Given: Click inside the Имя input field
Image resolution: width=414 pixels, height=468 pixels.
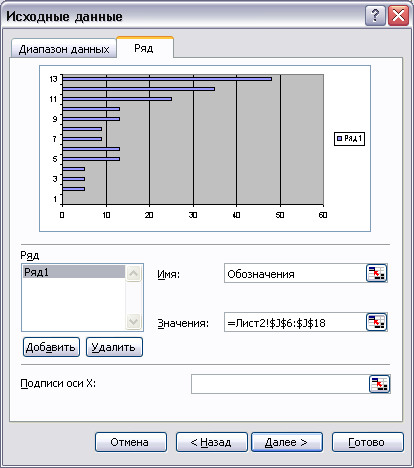Looking at the screenshot, I should coord(295,273).
